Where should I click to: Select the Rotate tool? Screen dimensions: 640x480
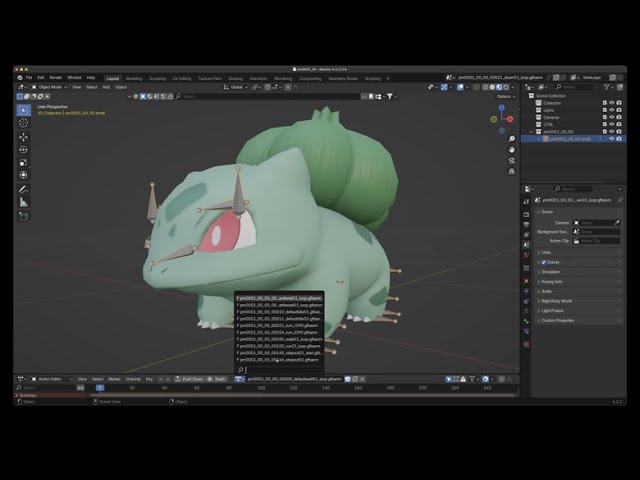tap(23, 150)
